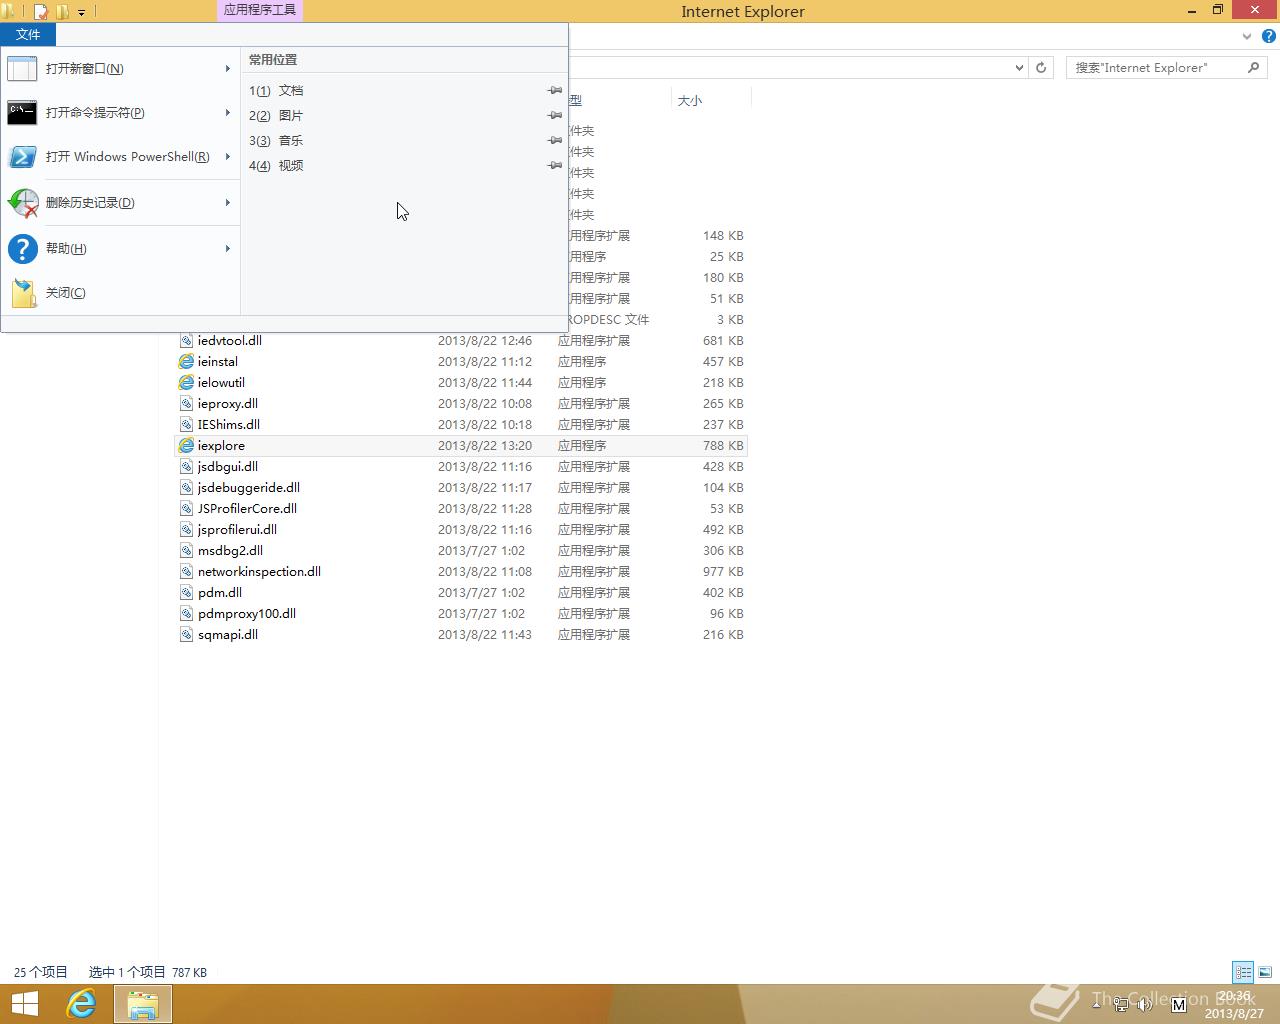Image resolution: width=1280 pixels, height=1024 pixels.
Task: Switch to details view in status bar
Action: click(1243, 972)
